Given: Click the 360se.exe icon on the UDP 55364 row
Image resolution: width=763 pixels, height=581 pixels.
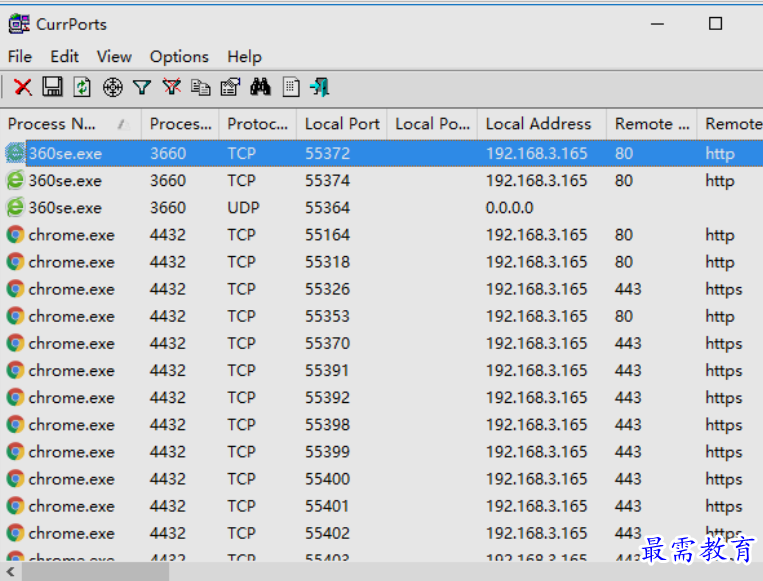Looking at the screenshot, I should point(15,208).
